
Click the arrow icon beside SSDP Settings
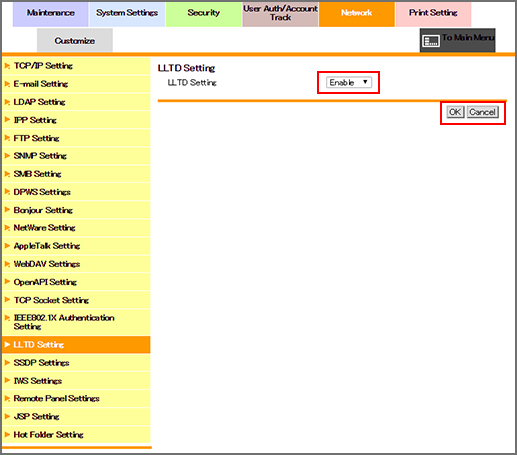point(7,363)
